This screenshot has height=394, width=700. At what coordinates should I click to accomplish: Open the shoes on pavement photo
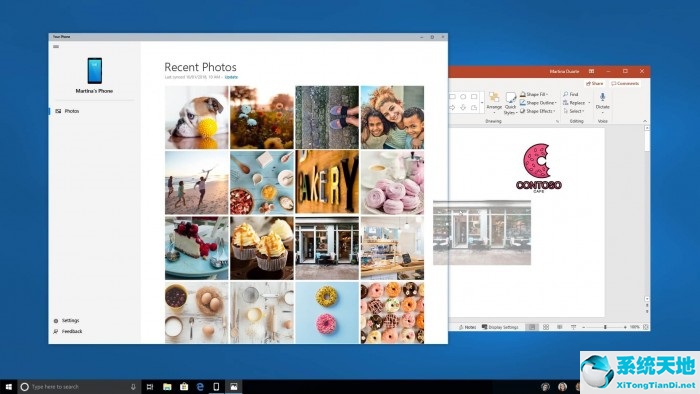(x=327, y=117)
